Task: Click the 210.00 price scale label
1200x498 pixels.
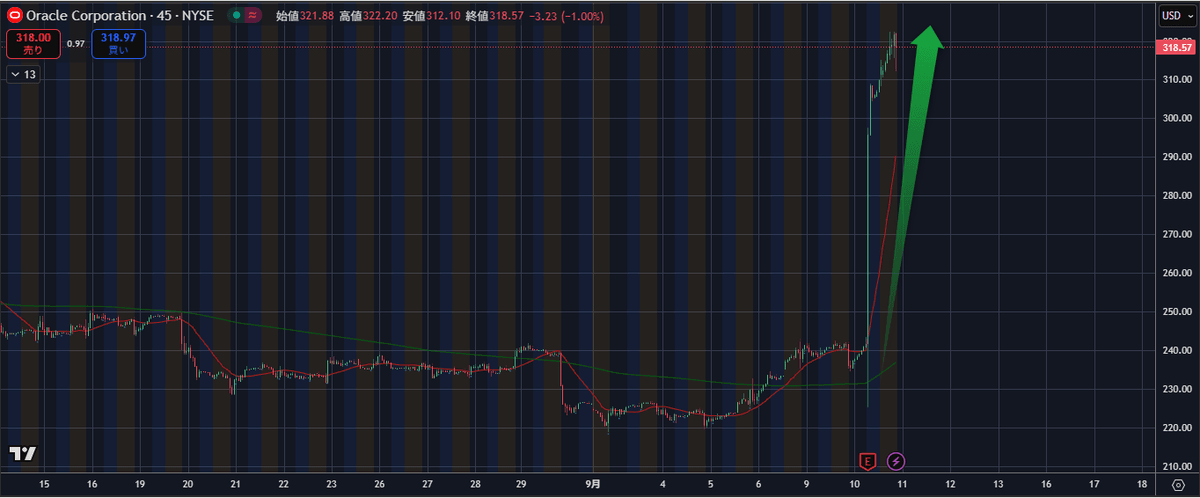Action: (1175, 467)
